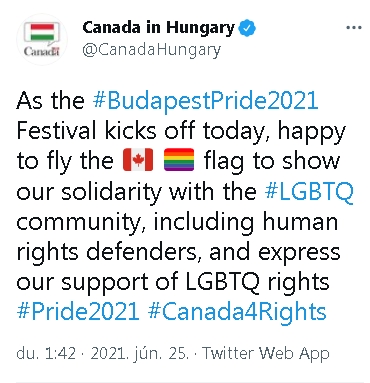Click the rainbow pride flag emoji
This screenshot has height=383, width=370.
coord(179,160)
